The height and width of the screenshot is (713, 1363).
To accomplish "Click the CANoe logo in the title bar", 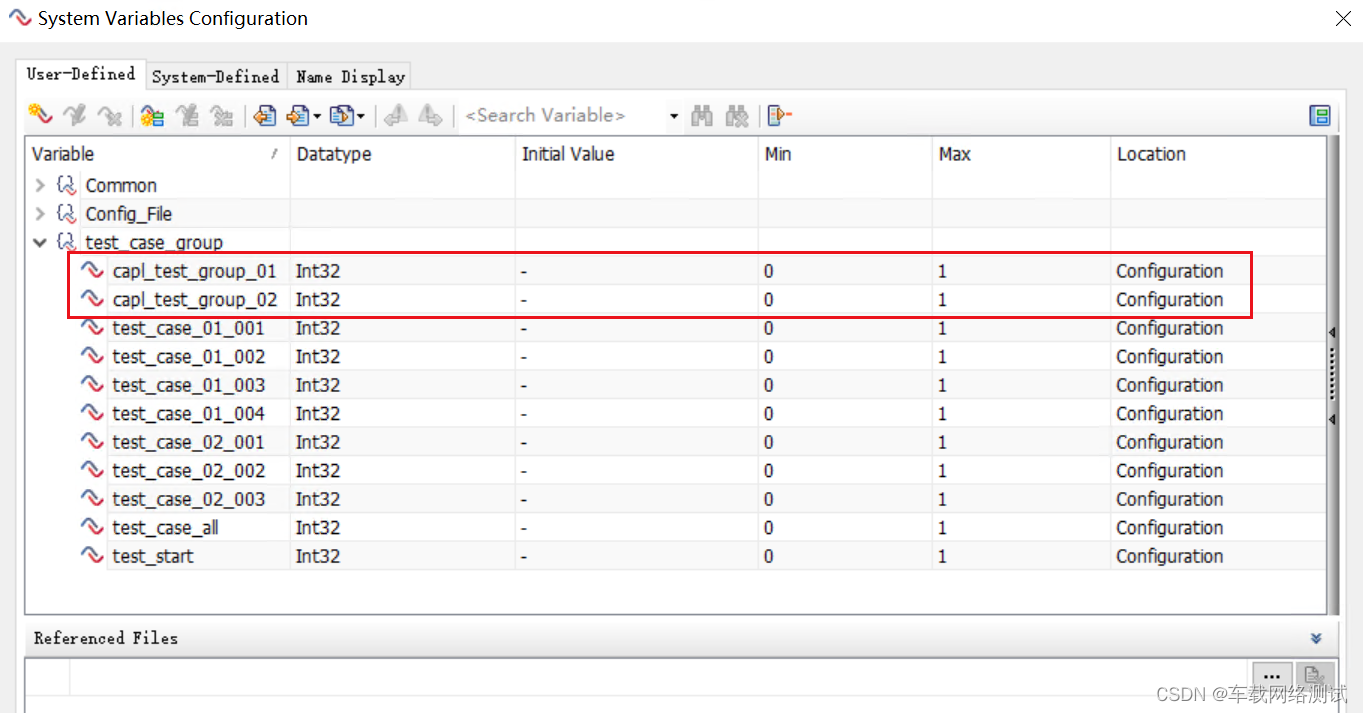I will (19, 18).
